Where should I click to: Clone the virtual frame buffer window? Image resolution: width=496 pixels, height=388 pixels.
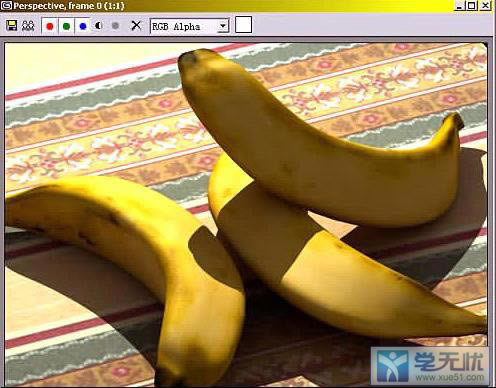[28, 26]
